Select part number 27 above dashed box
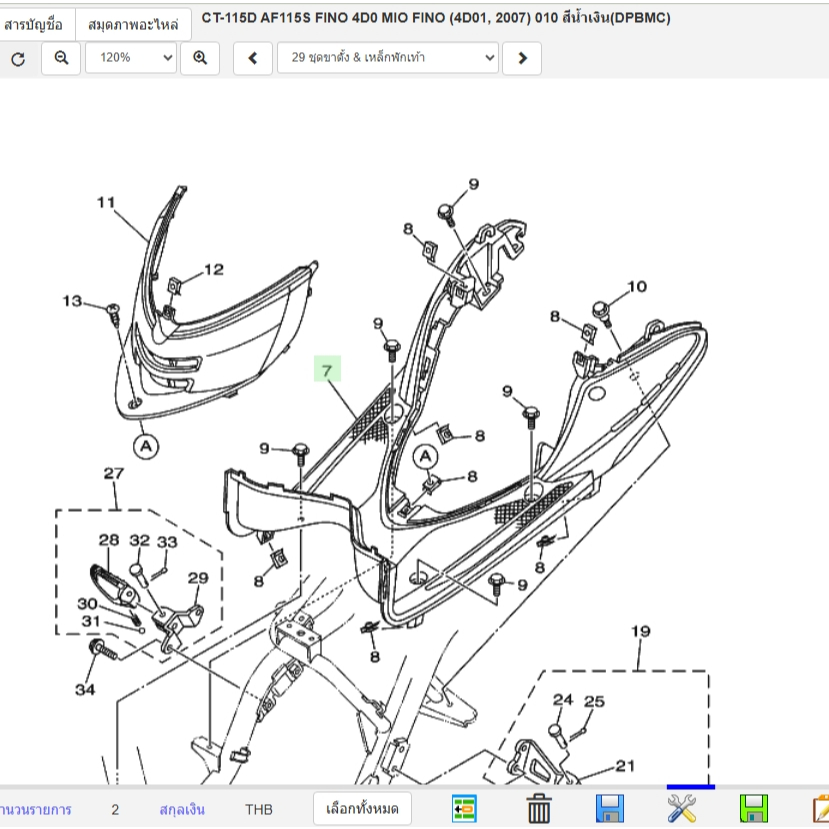The image size is (829, 829). pyautogui.click(x=114, y=473)
